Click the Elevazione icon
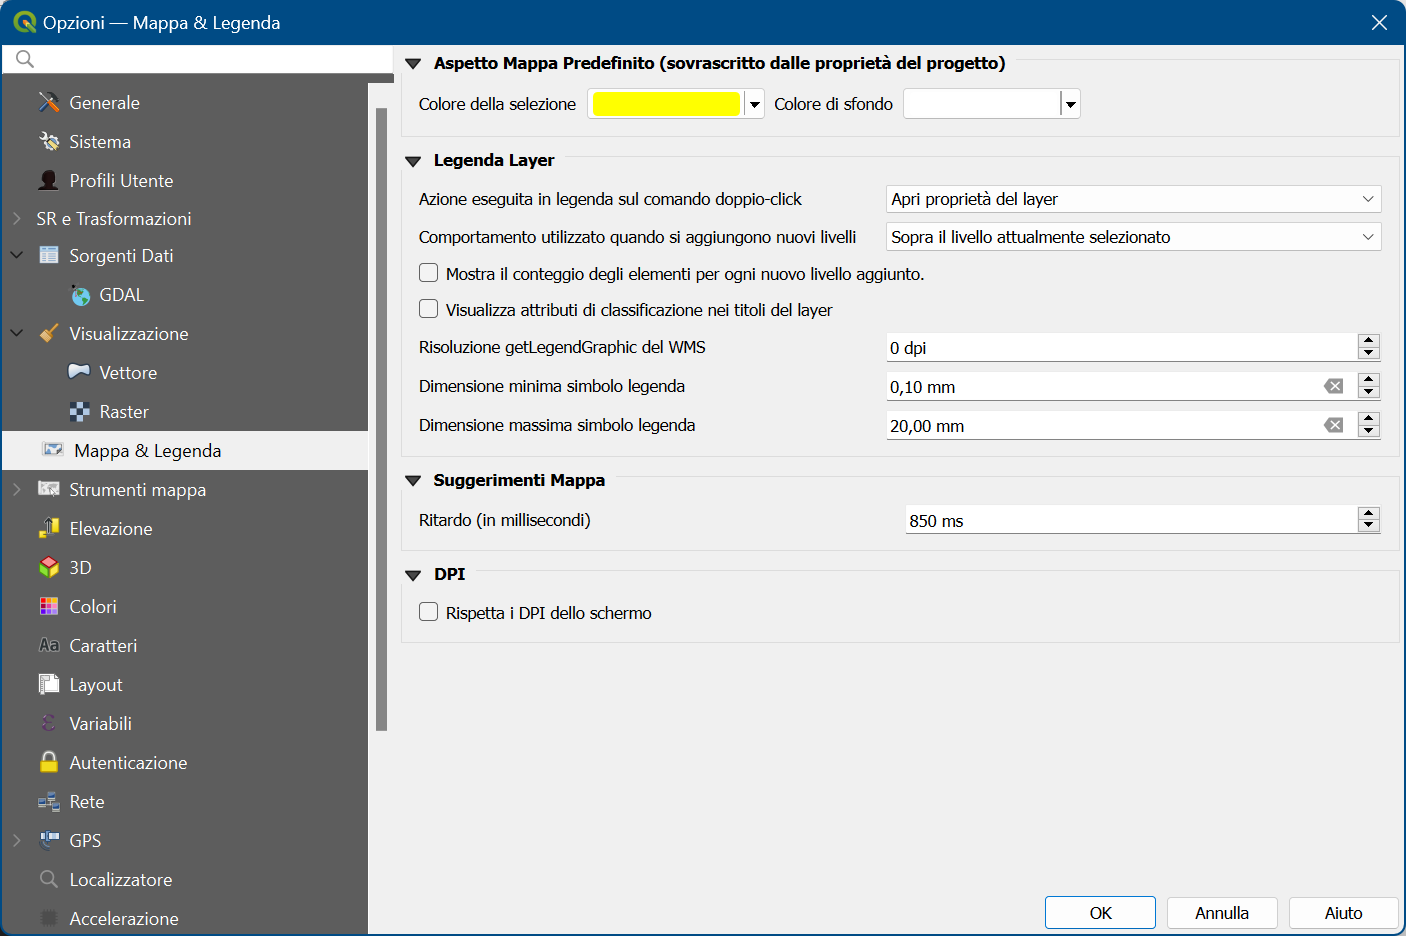The height and width of the screenshot is (936, 1406). tap(49, 528)
